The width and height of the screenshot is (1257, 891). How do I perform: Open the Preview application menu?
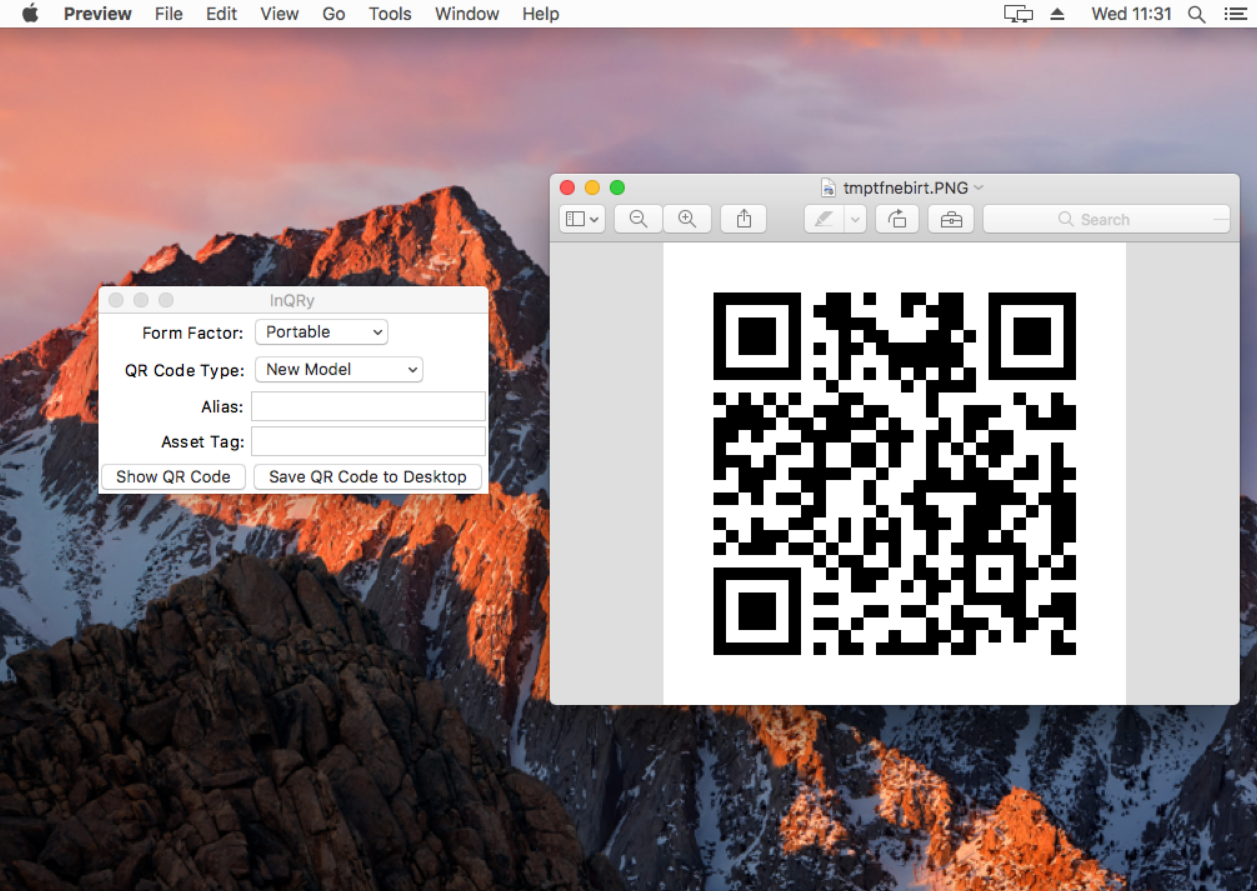pyautogui.click(x=97, y=14)
